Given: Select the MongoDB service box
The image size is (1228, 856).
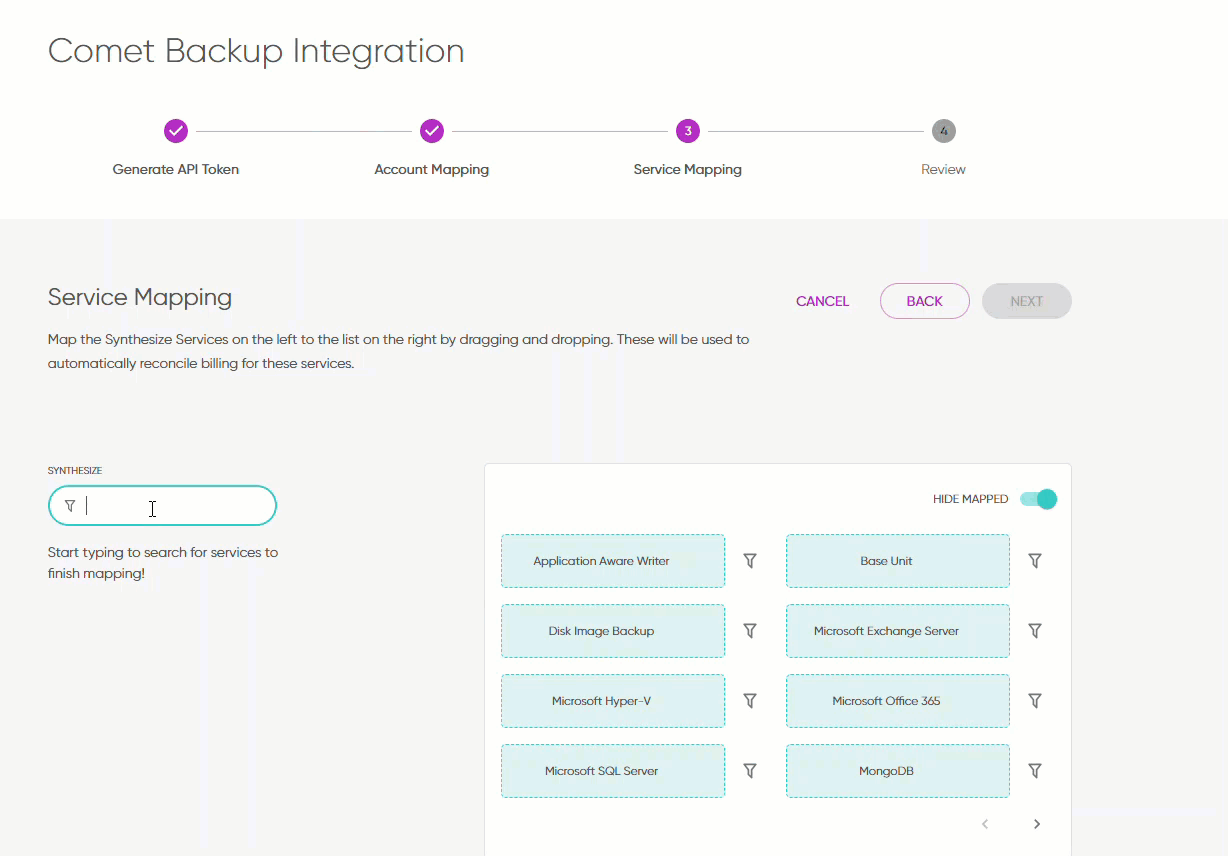Looking at the screenshot, I should (898, 771).
